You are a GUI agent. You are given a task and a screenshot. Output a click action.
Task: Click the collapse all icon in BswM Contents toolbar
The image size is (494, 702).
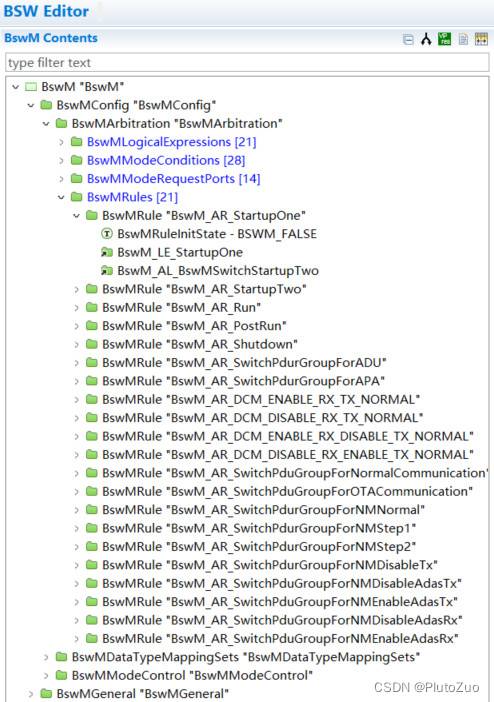coord(408,39)
